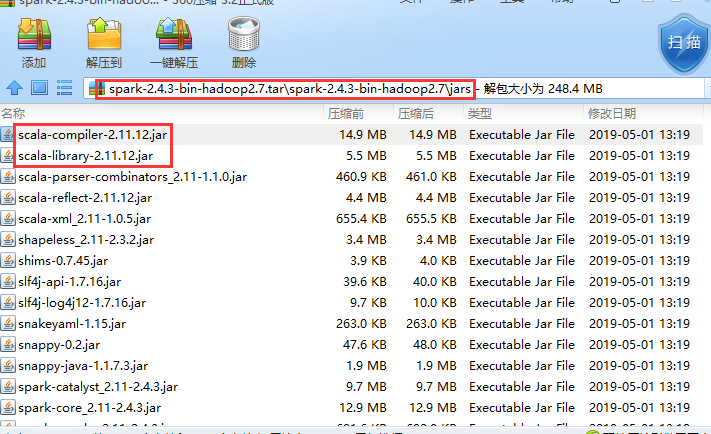Viewport: 711px width, 434px height.
Task: Select the file scala-compiler-2.11.12.jar
Action: point(93,135)
